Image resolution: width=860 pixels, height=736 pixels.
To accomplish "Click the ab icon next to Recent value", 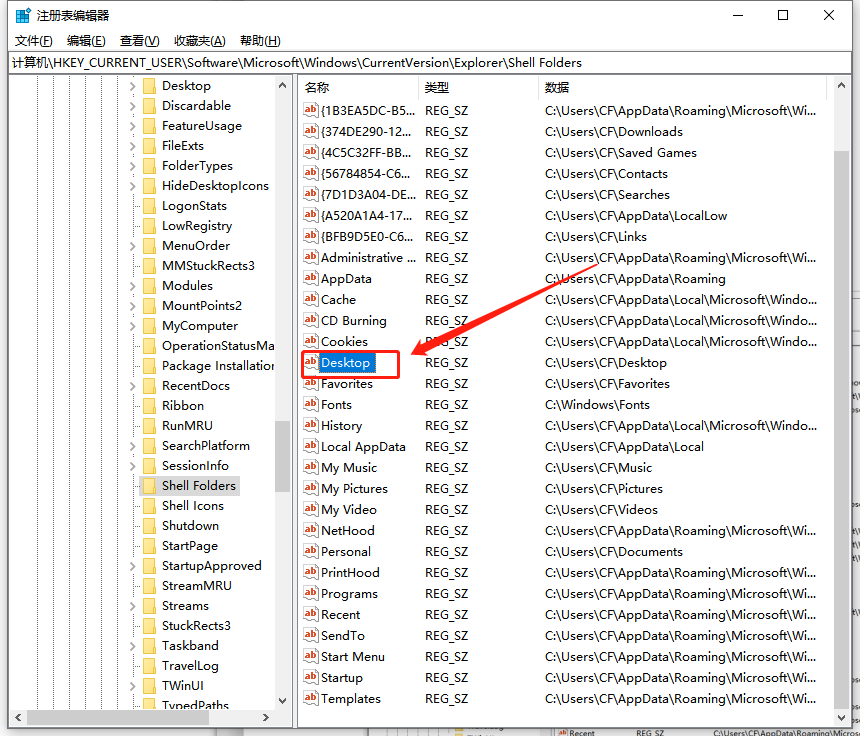I will point(310,614).
